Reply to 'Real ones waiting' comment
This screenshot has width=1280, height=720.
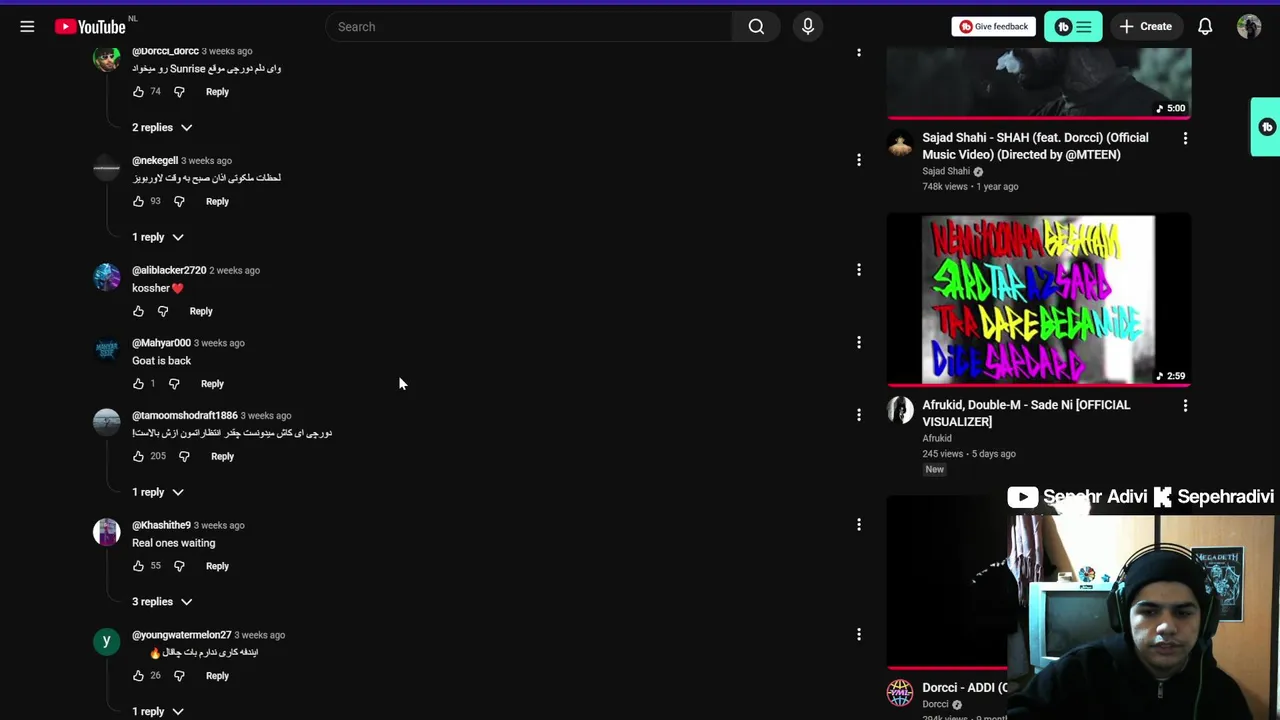point(217,566)
